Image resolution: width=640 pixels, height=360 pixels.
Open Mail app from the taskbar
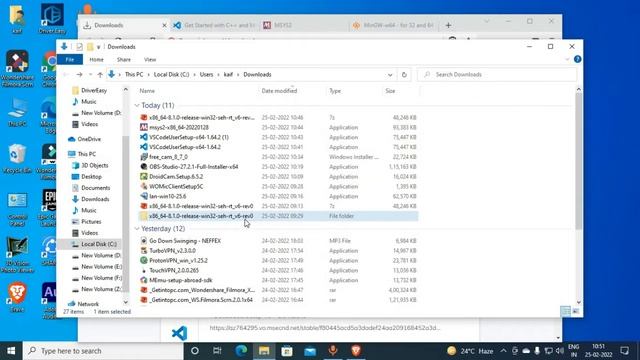(310, 351)
